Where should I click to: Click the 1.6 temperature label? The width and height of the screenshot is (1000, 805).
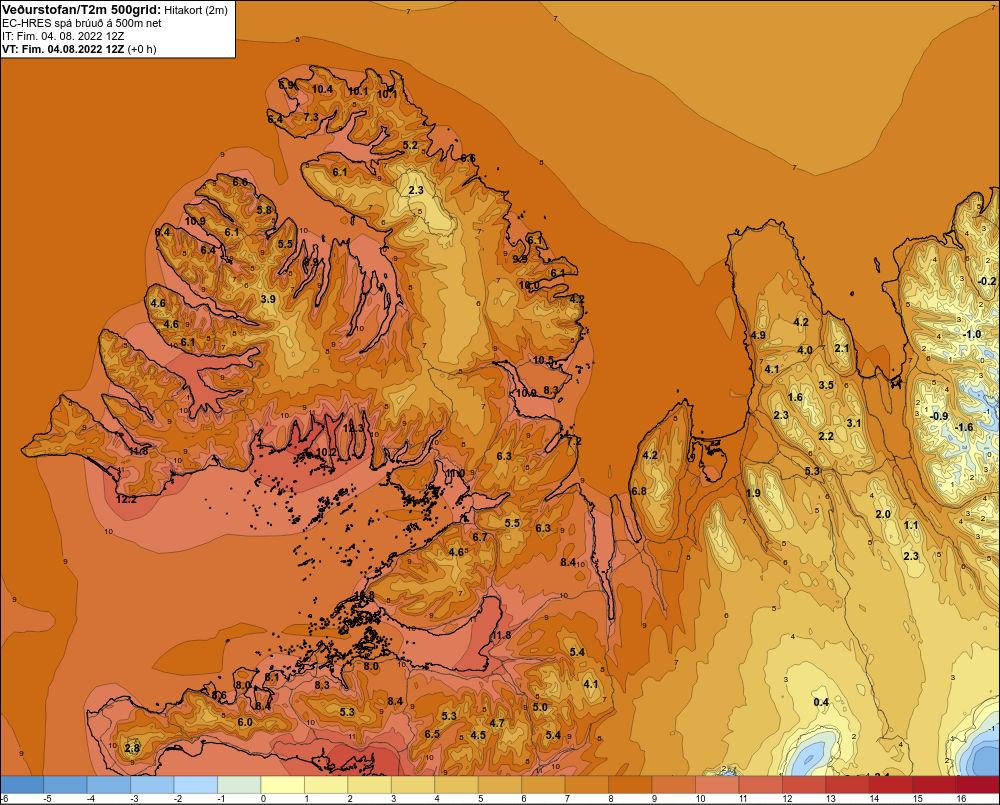[795, 397]
